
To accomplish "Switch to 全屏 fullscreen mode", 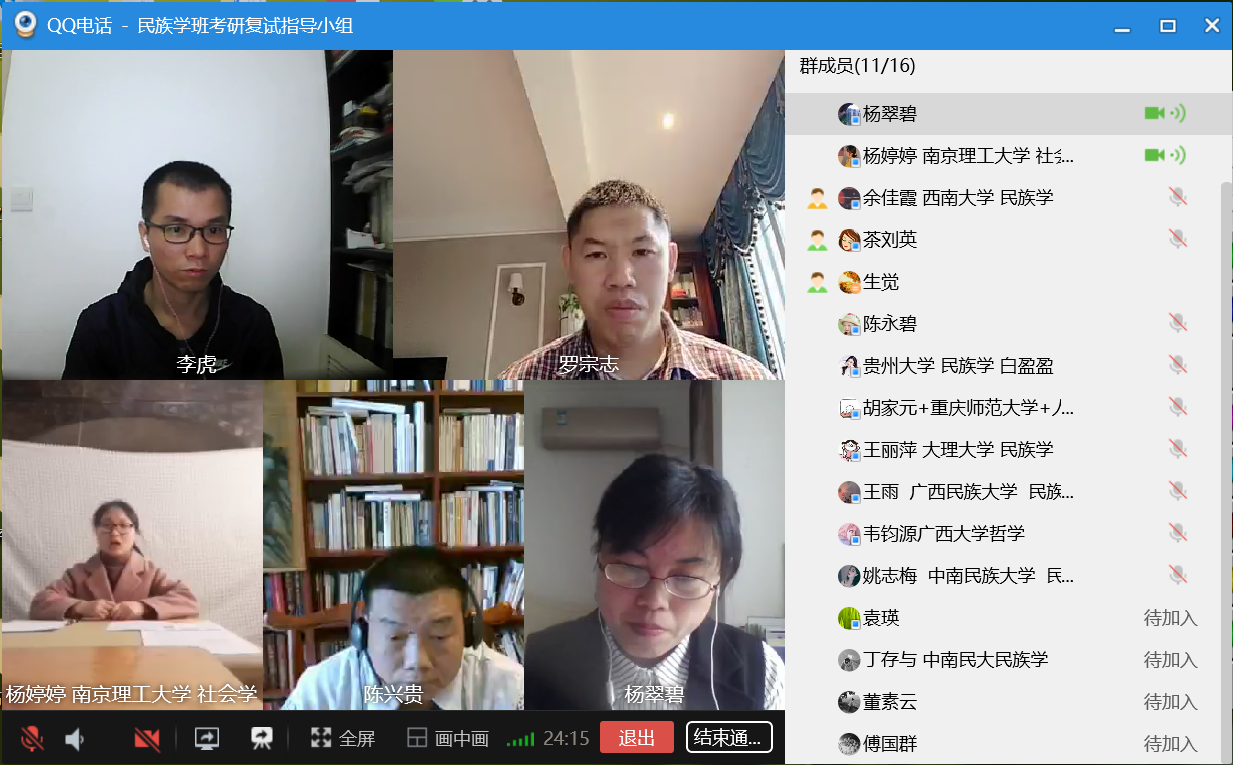I will (x=343, y=739).
